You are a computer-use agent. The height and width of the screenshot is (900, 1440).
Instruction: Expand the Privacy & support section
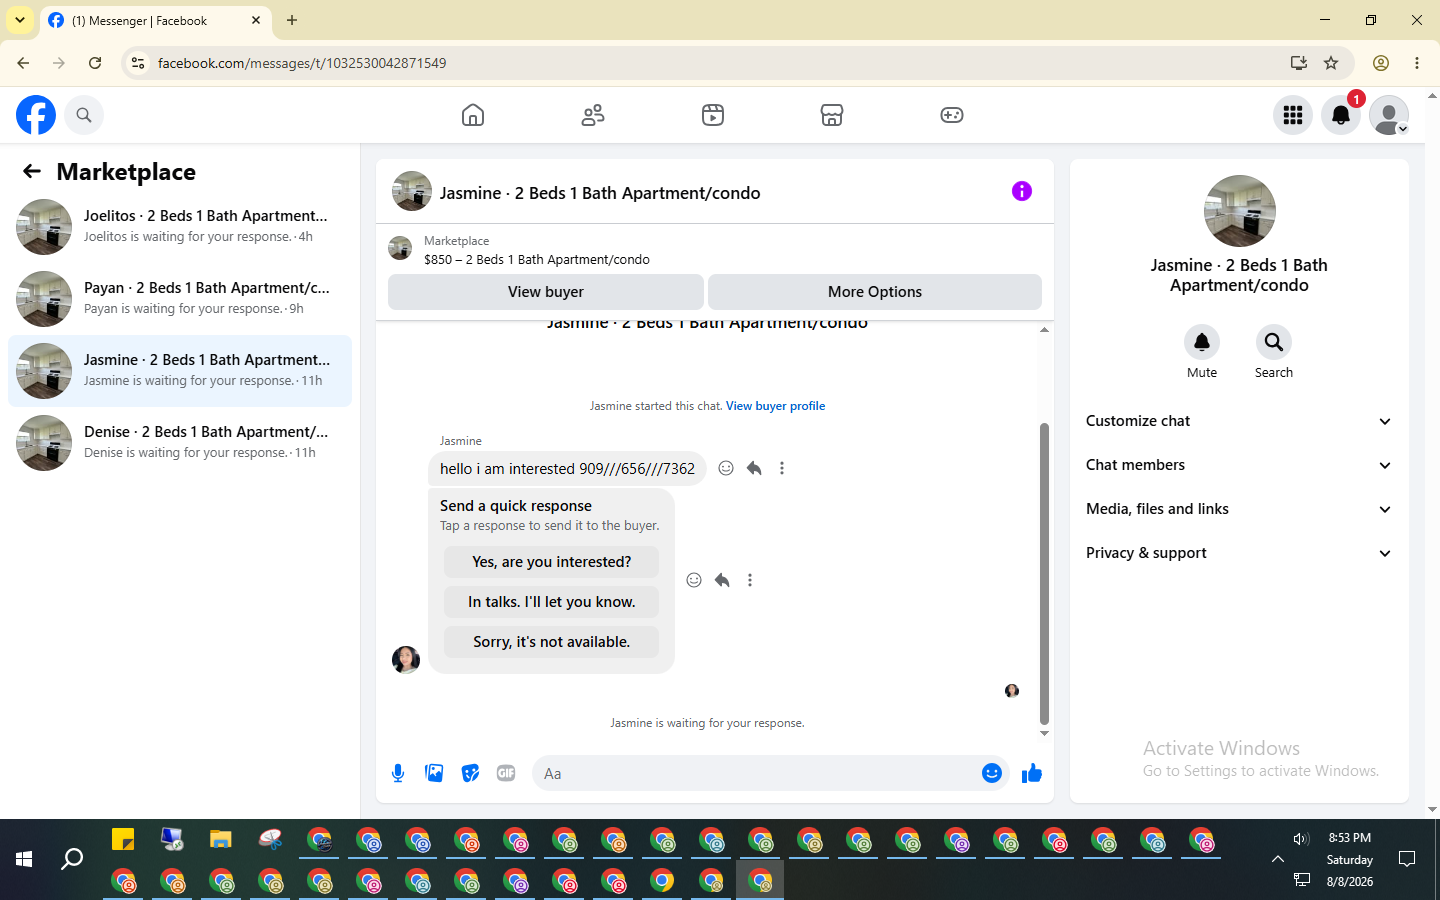(x=1239, y=553)
